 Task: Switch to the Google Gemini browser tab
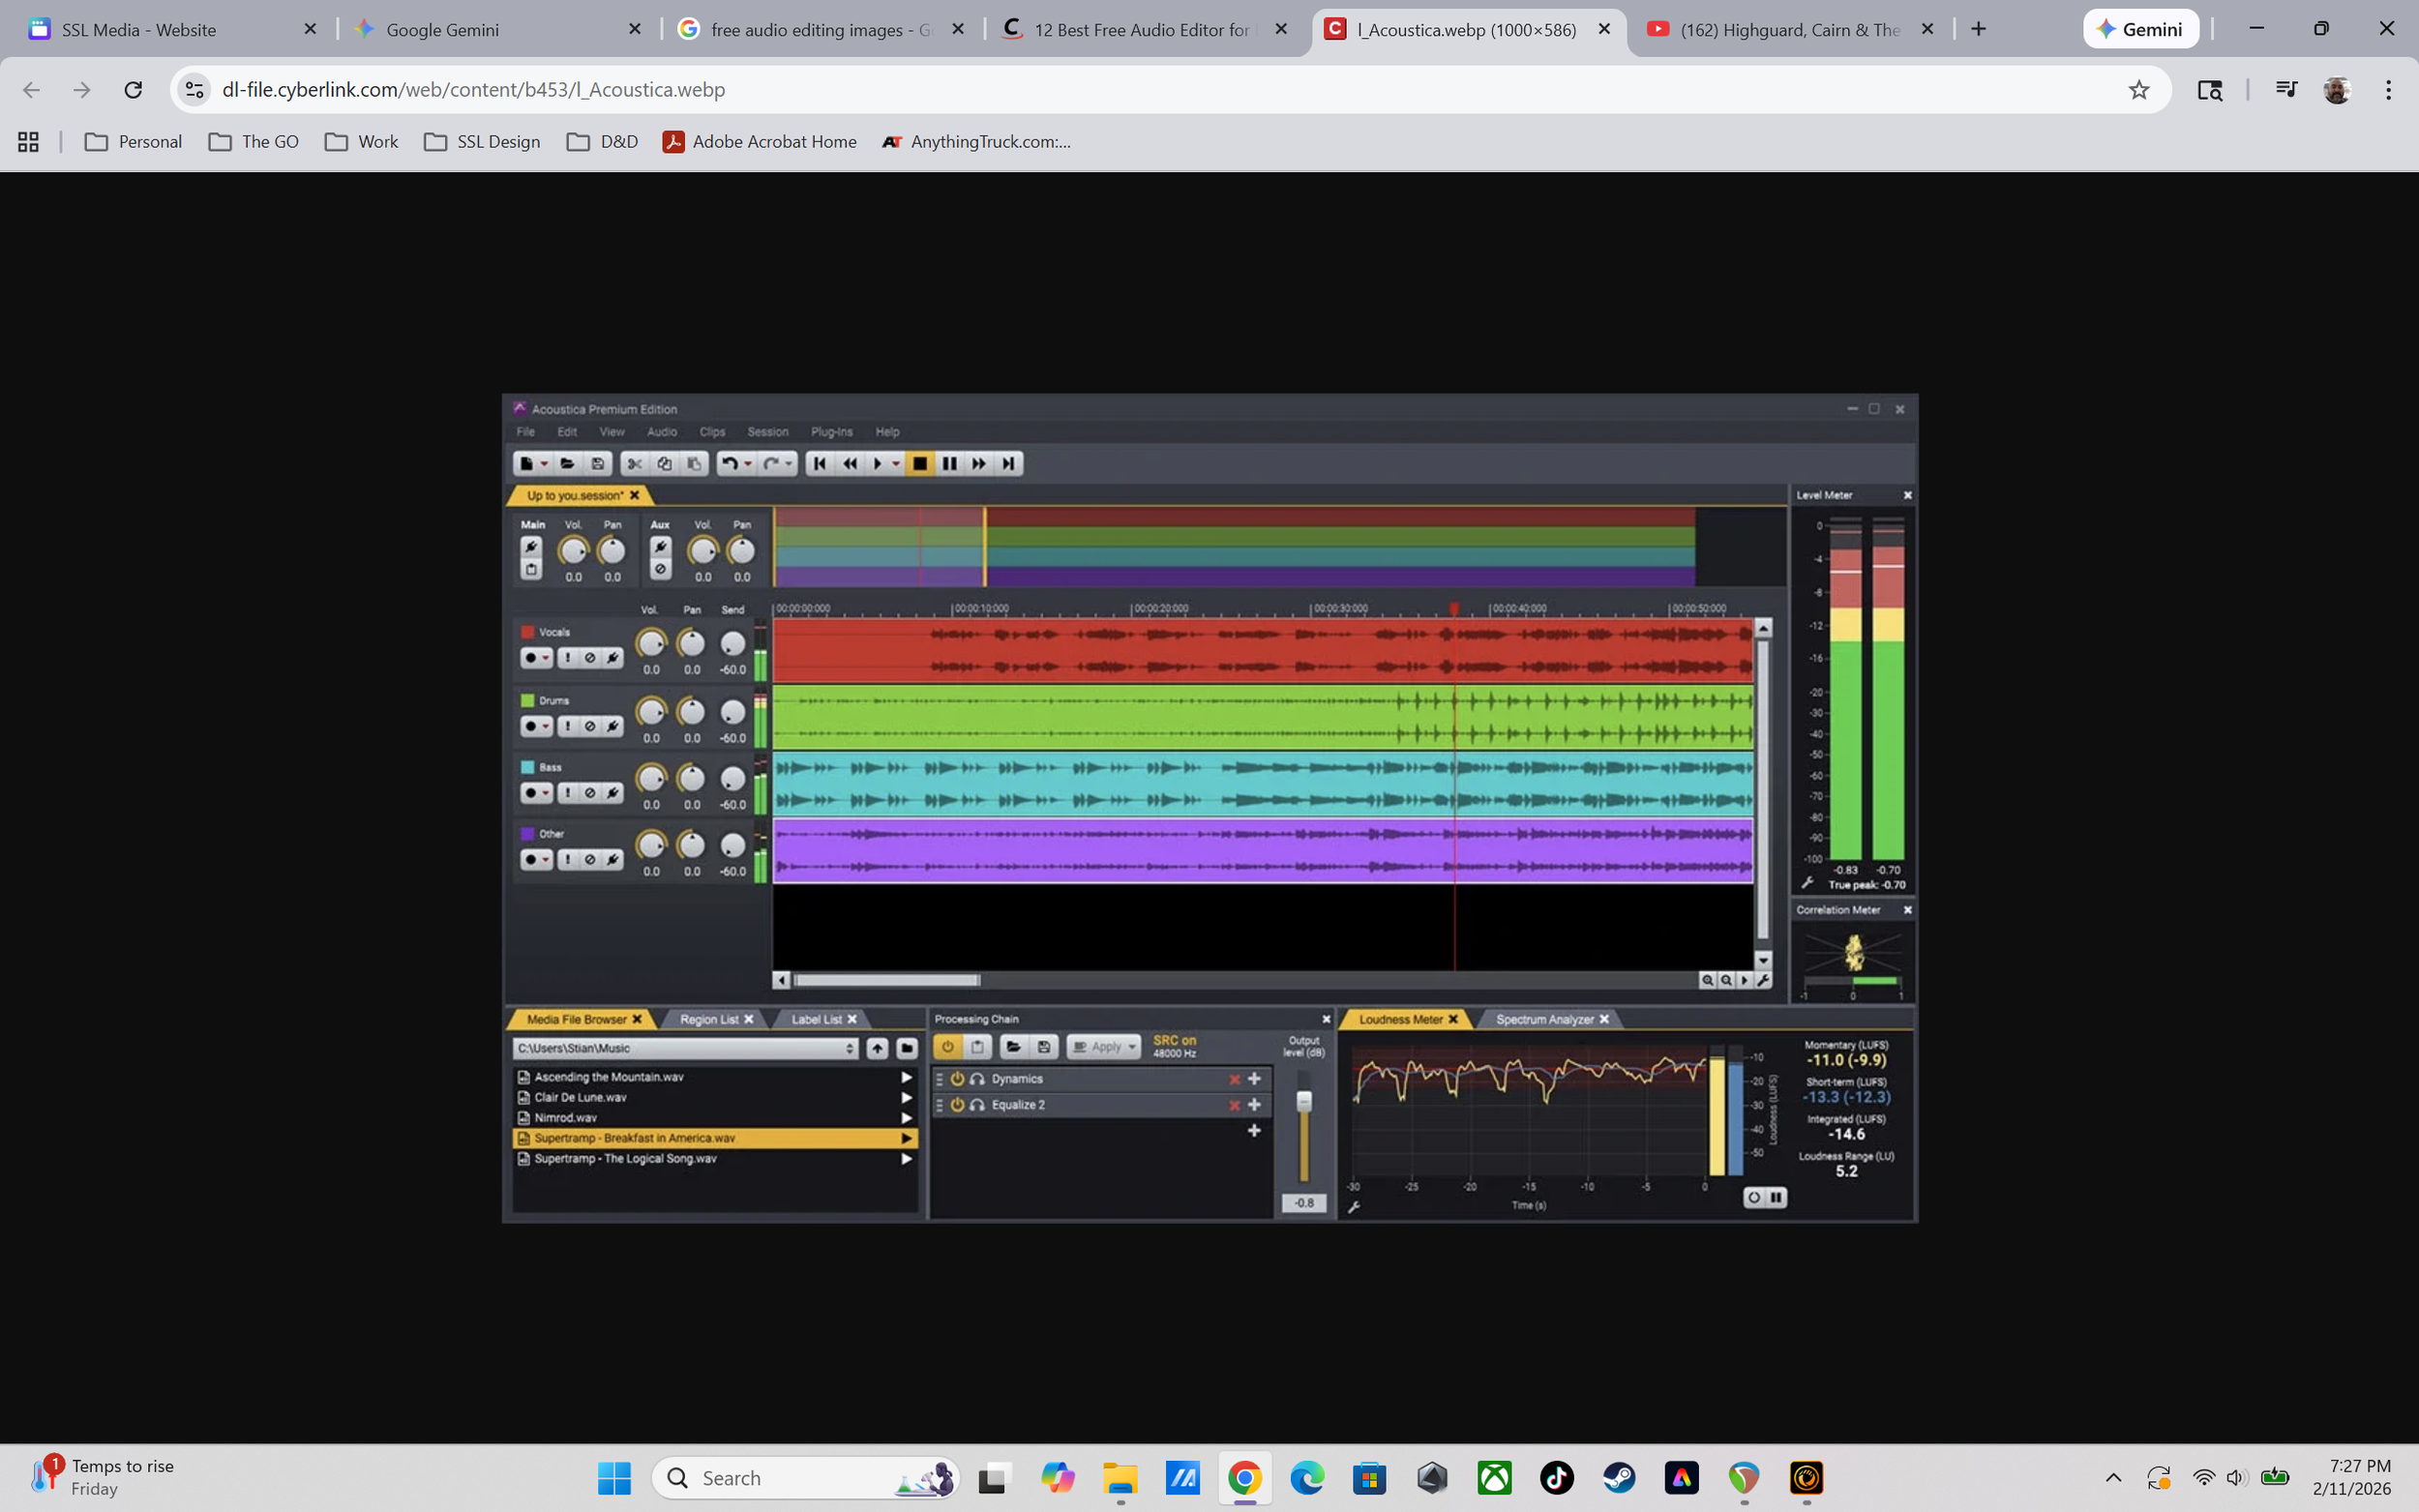[x=498, y=29]
